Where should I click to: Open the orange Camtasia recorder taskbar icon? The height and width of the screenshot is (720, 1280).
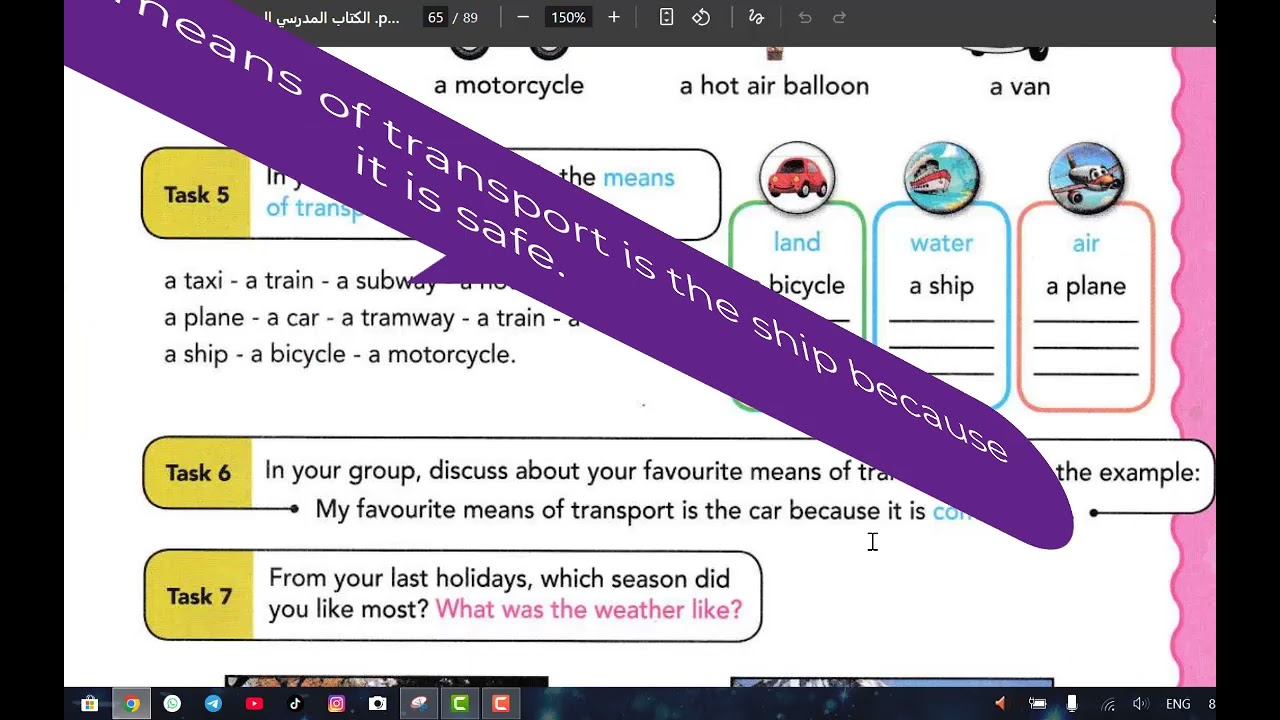pyautogui.click(x=501, y=704)
